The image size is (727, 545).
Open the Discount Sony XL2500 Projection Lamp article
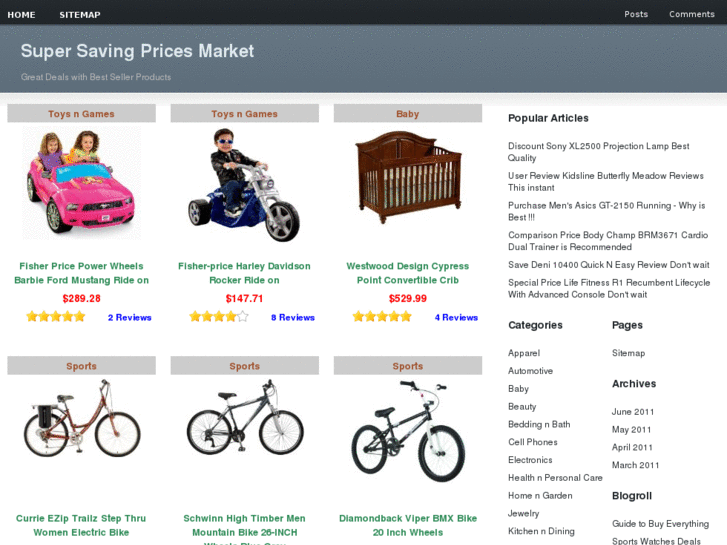point(599,152)
